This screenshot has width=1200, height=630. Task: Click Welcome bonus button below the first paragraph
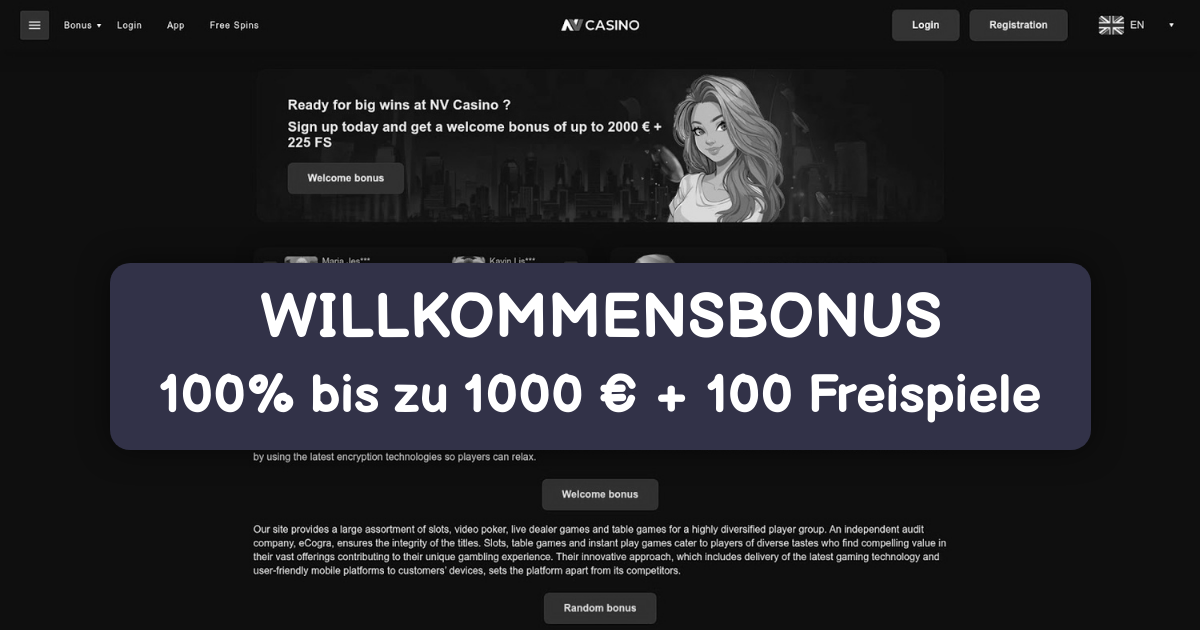pos(600,494)
